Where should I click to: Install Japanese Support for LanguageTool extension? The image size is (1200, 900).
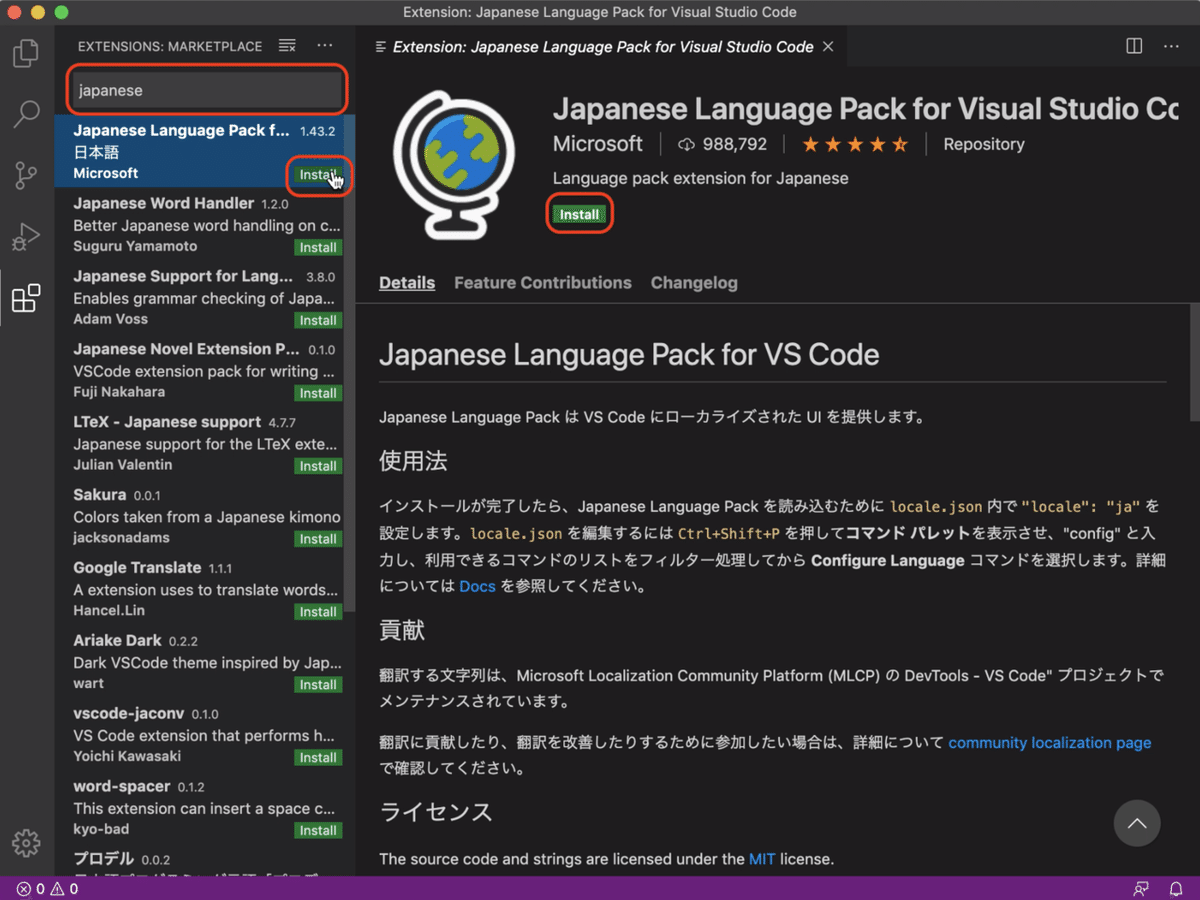(318, 321)
